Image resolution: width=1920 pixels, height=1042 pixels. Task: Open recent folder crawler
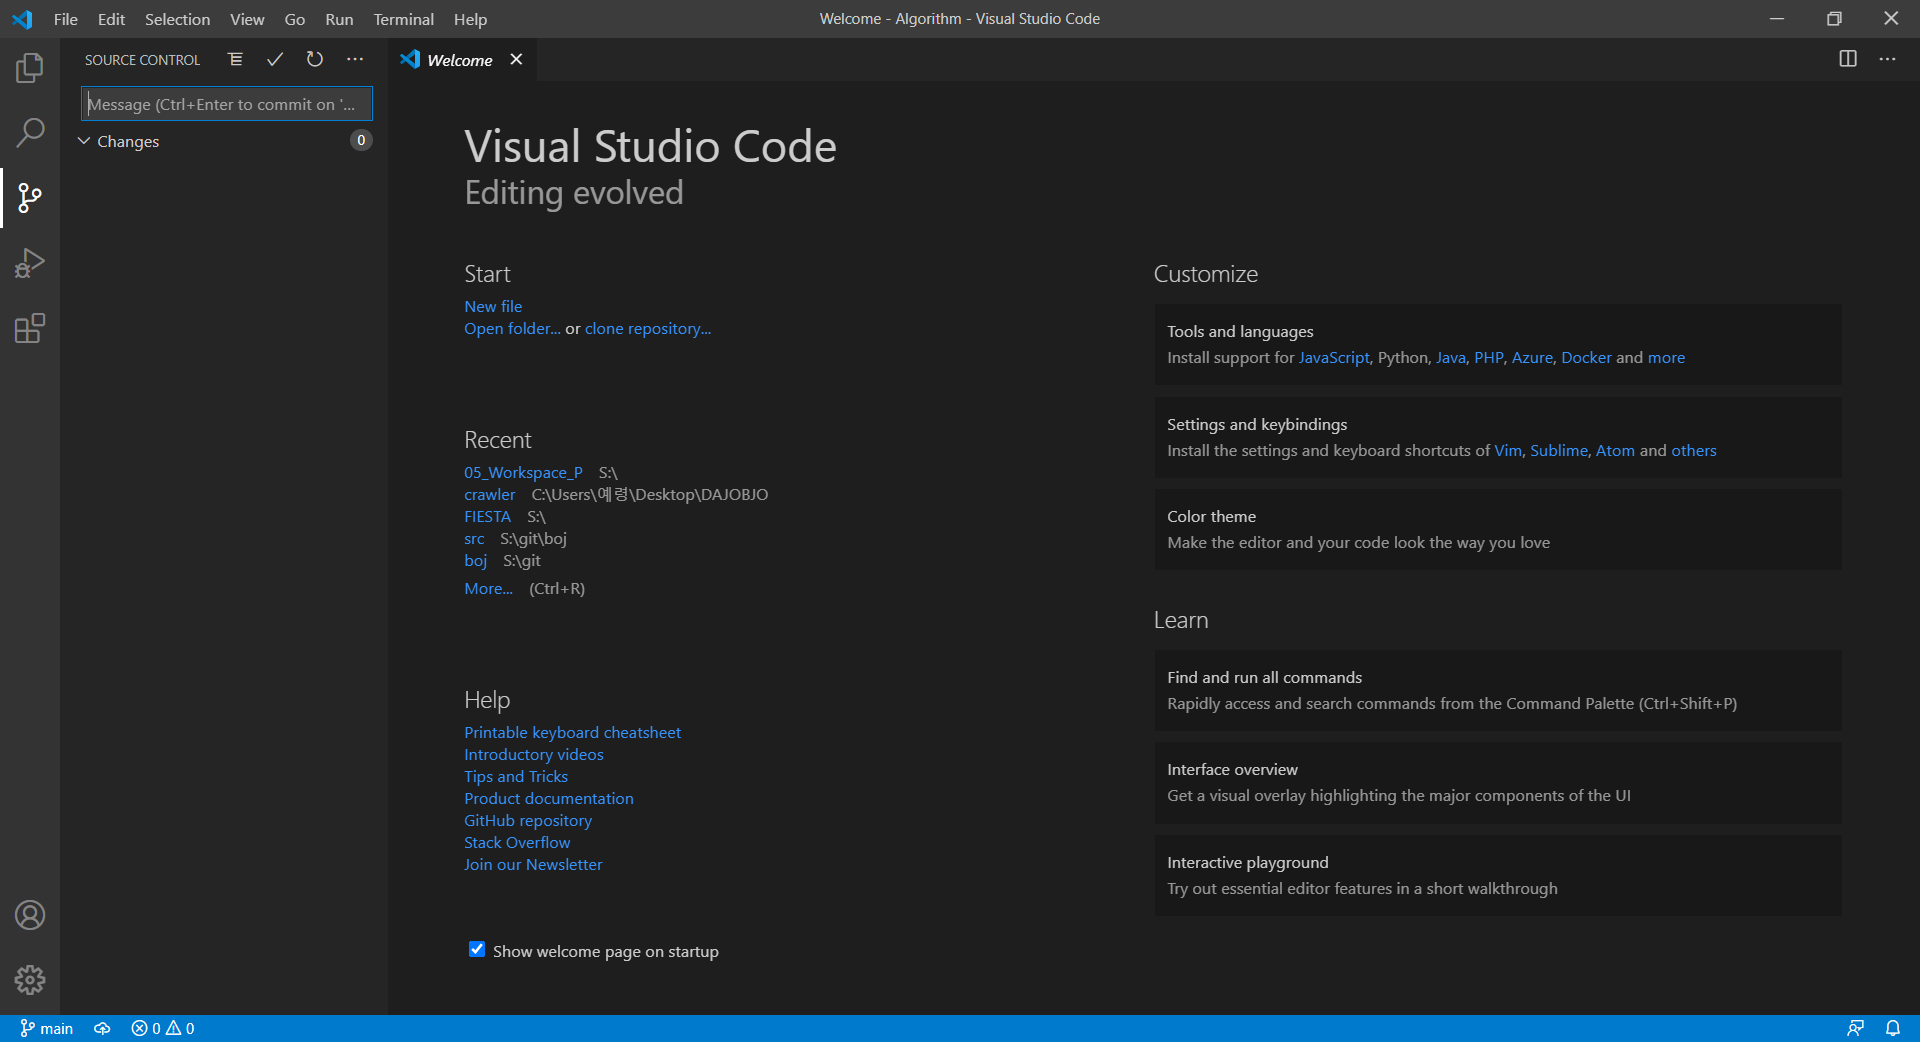(x=490, y=494)
